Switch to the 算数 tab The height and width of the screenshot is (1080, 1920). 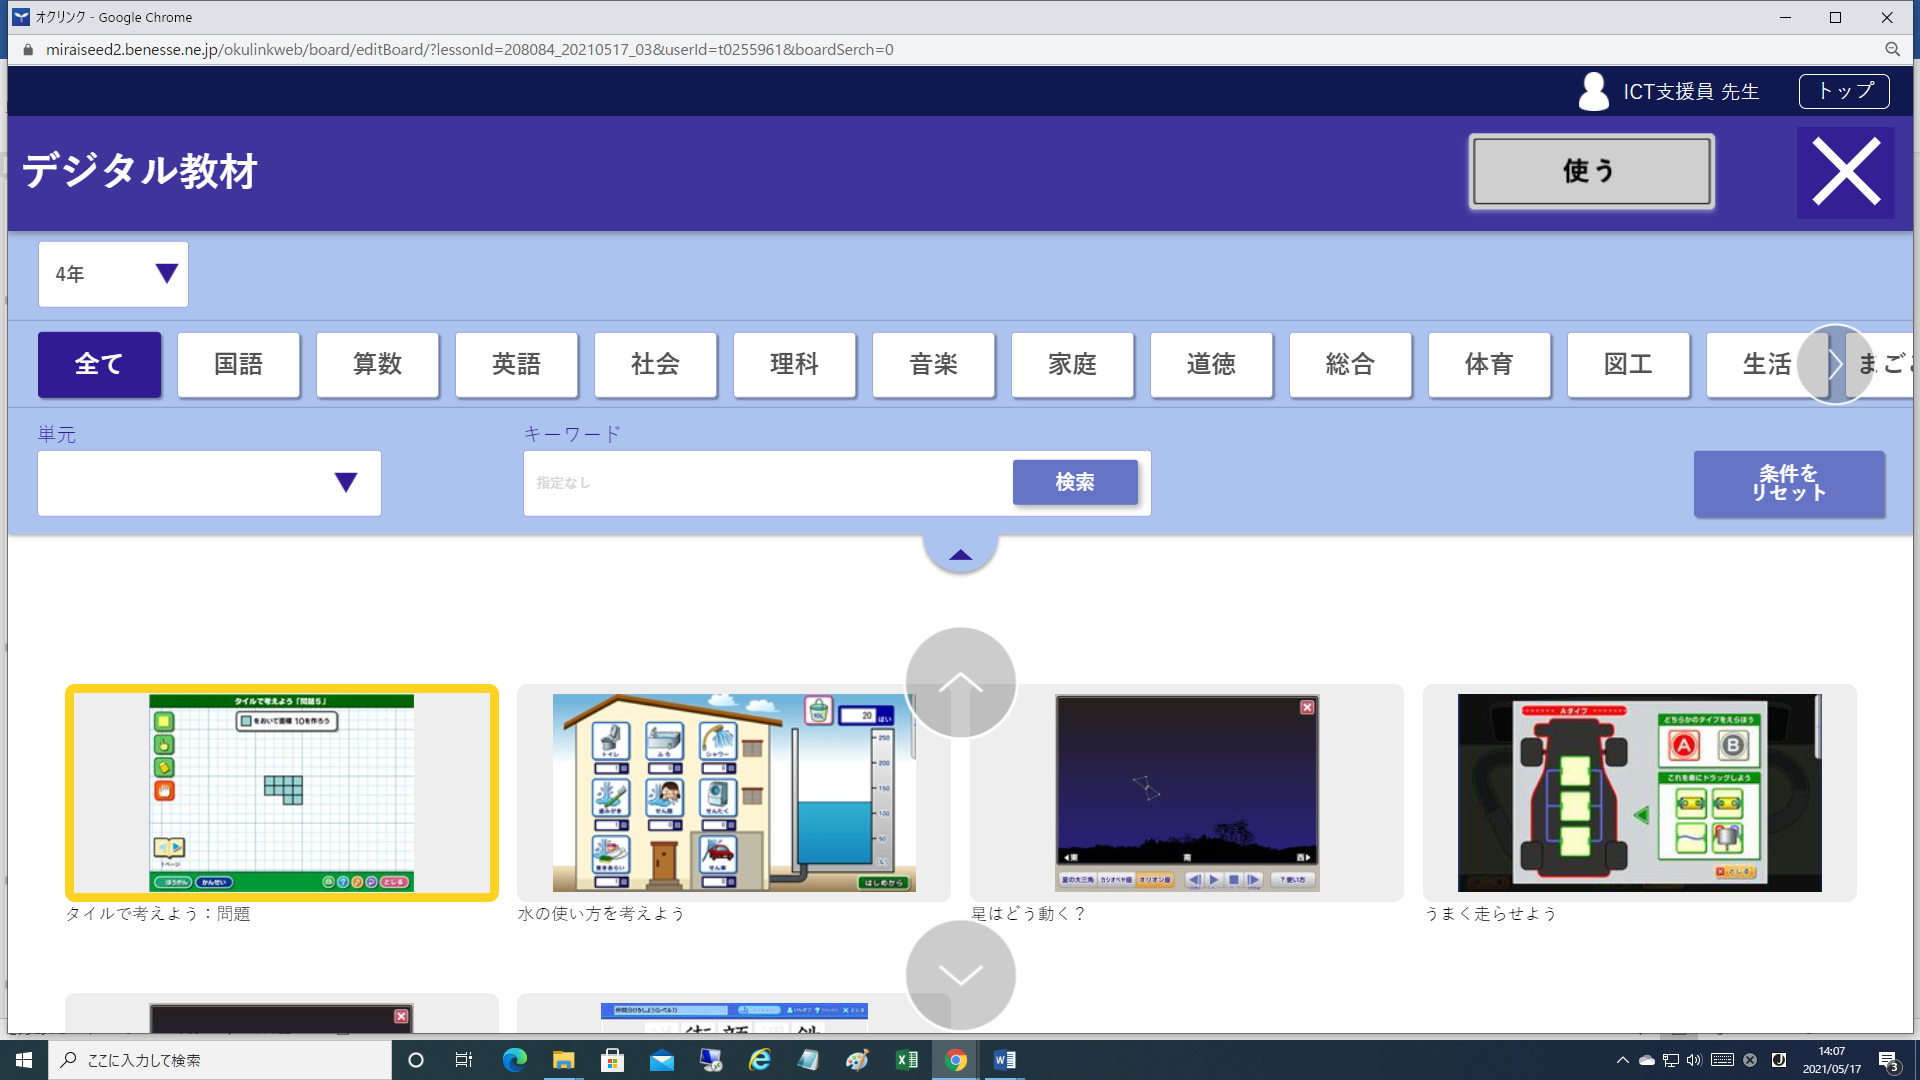[377, 364]
